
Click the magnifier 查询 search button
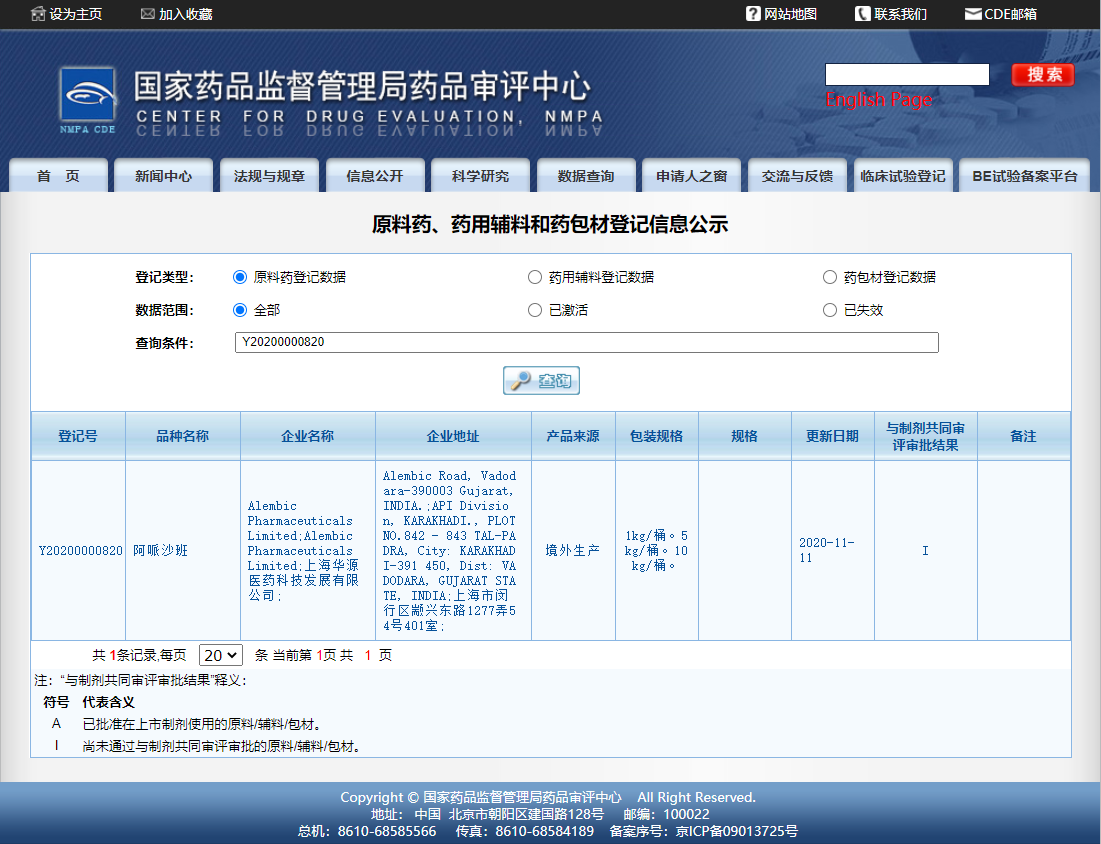pos(540,380)
